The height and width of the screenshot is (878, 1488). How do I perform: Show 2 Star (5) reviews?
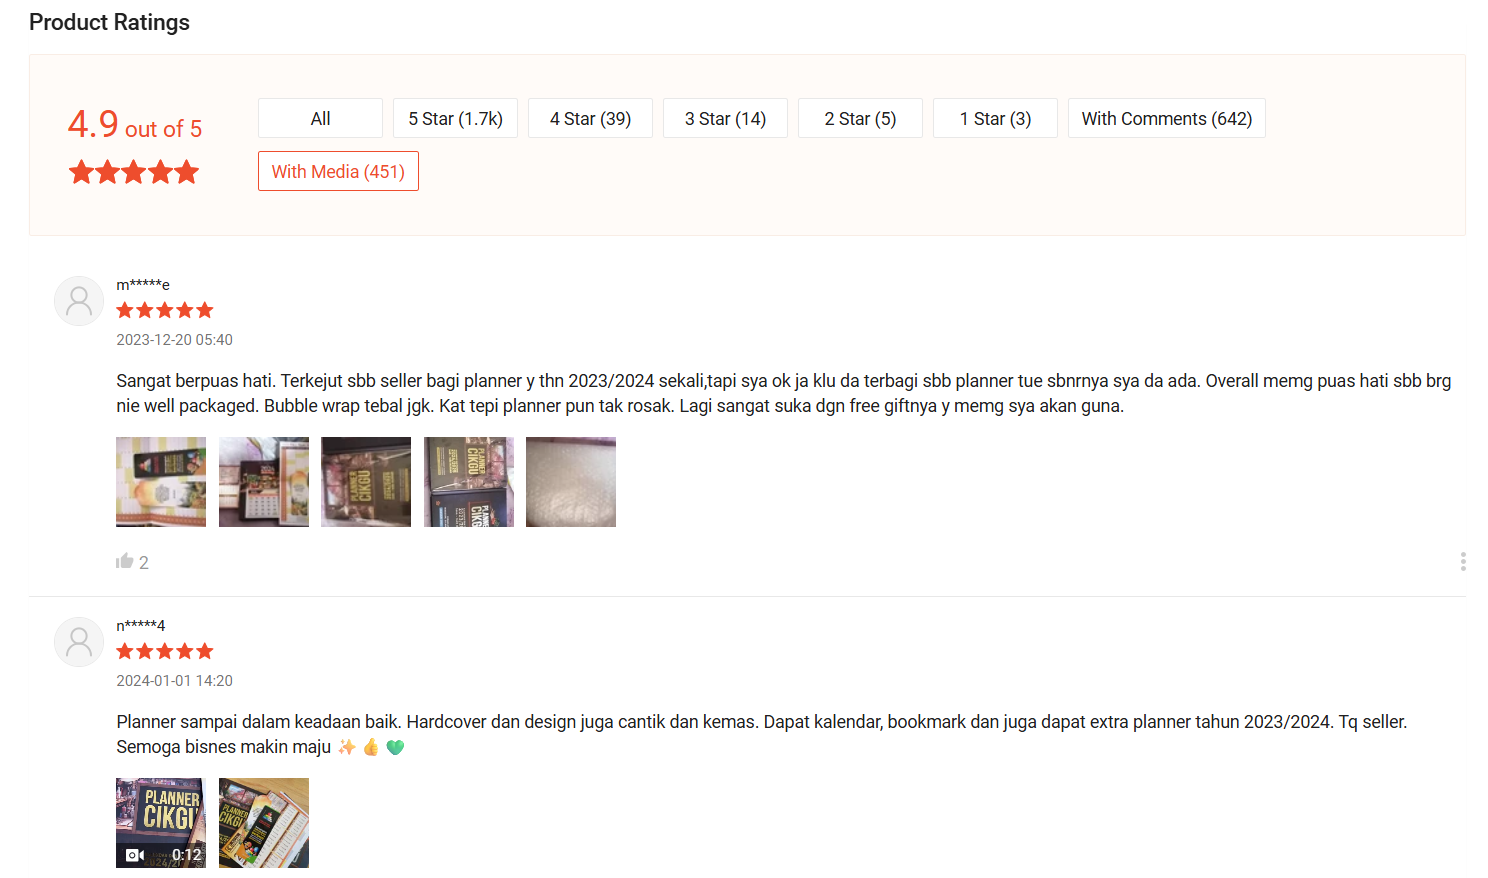(860, 118)
